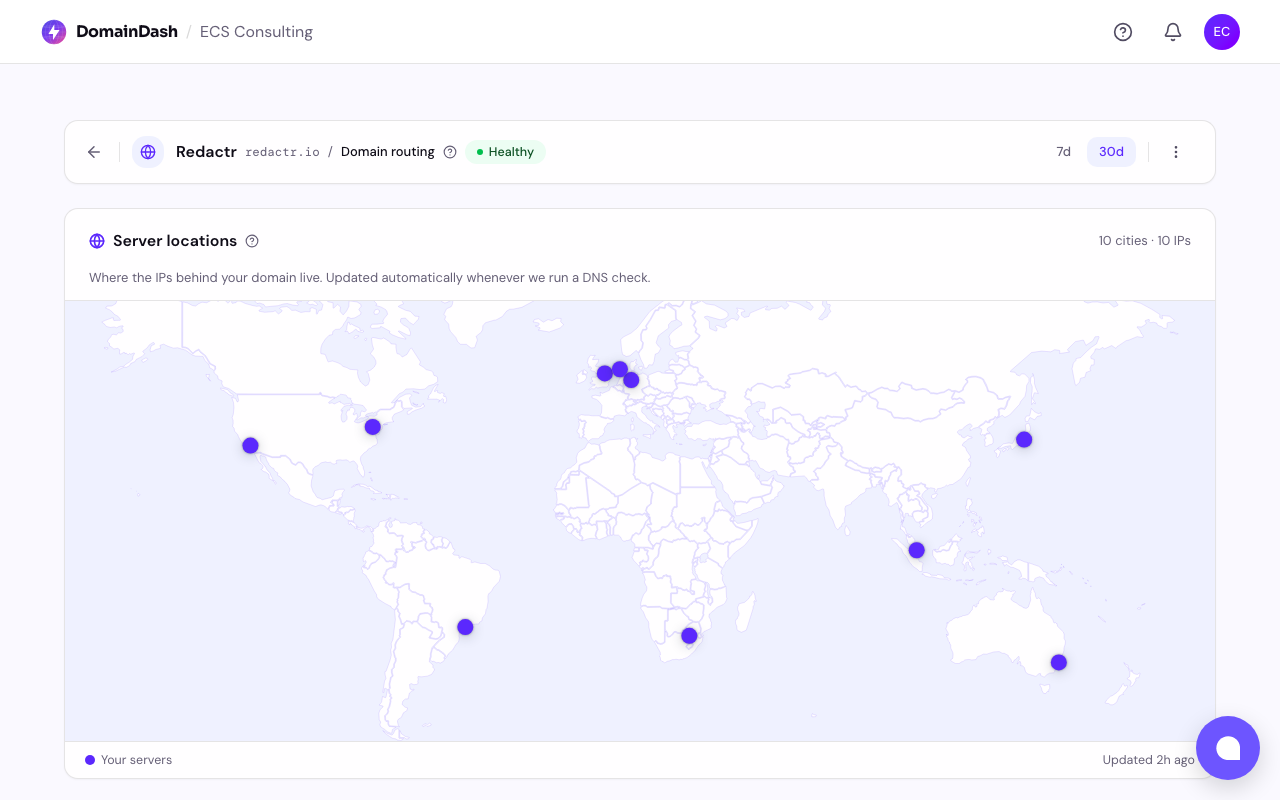Select ECS Consulting in the breadcrumb
This screenshot has height=800, width=1280.
(x=256, y=32)
